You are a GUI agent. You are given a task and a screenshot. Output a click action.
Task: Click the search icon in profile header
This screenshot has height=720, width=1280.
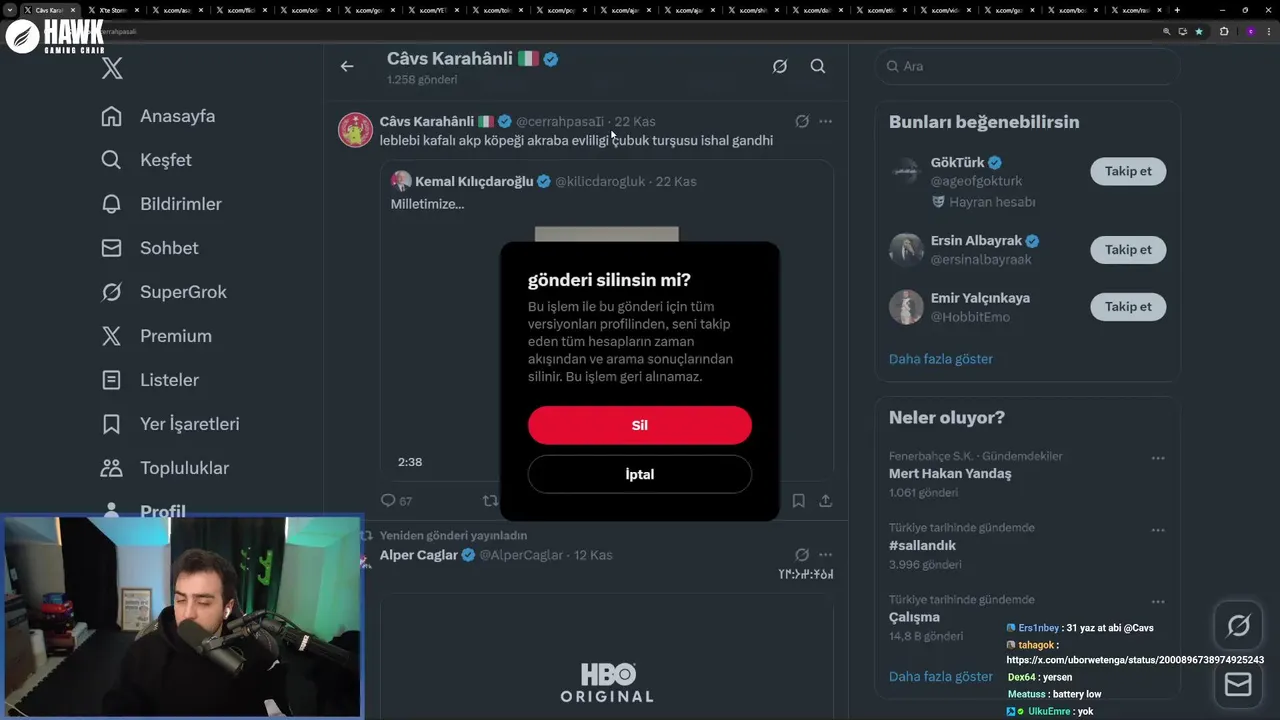[x=818, y=66]
